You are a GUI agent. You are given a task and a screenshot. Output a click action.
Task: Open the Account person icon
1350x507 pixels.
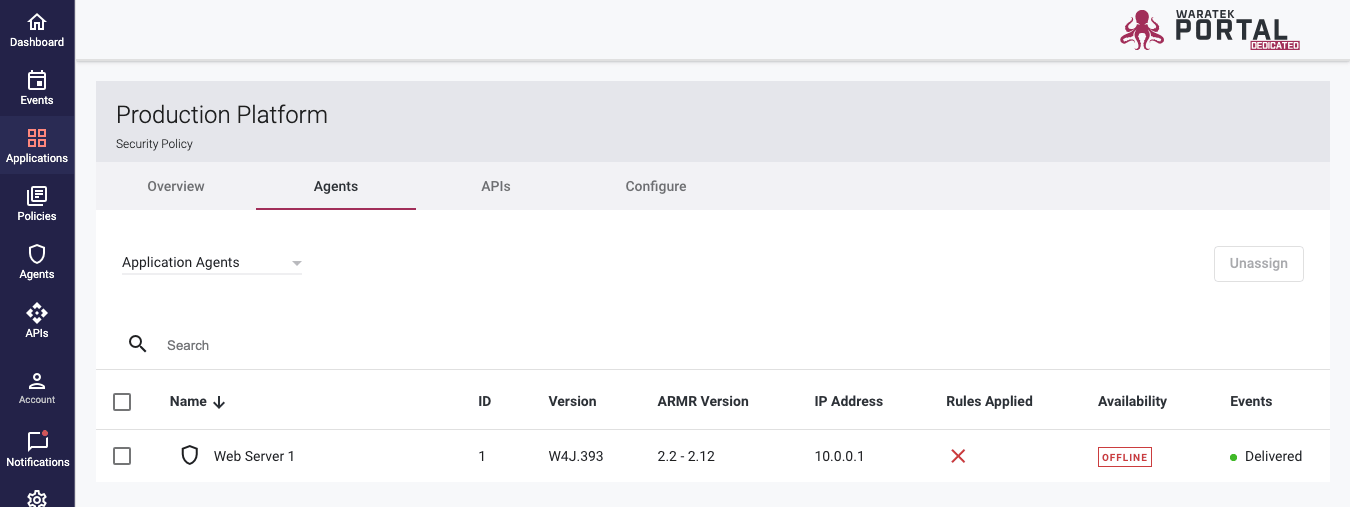[x=37, y=381]
